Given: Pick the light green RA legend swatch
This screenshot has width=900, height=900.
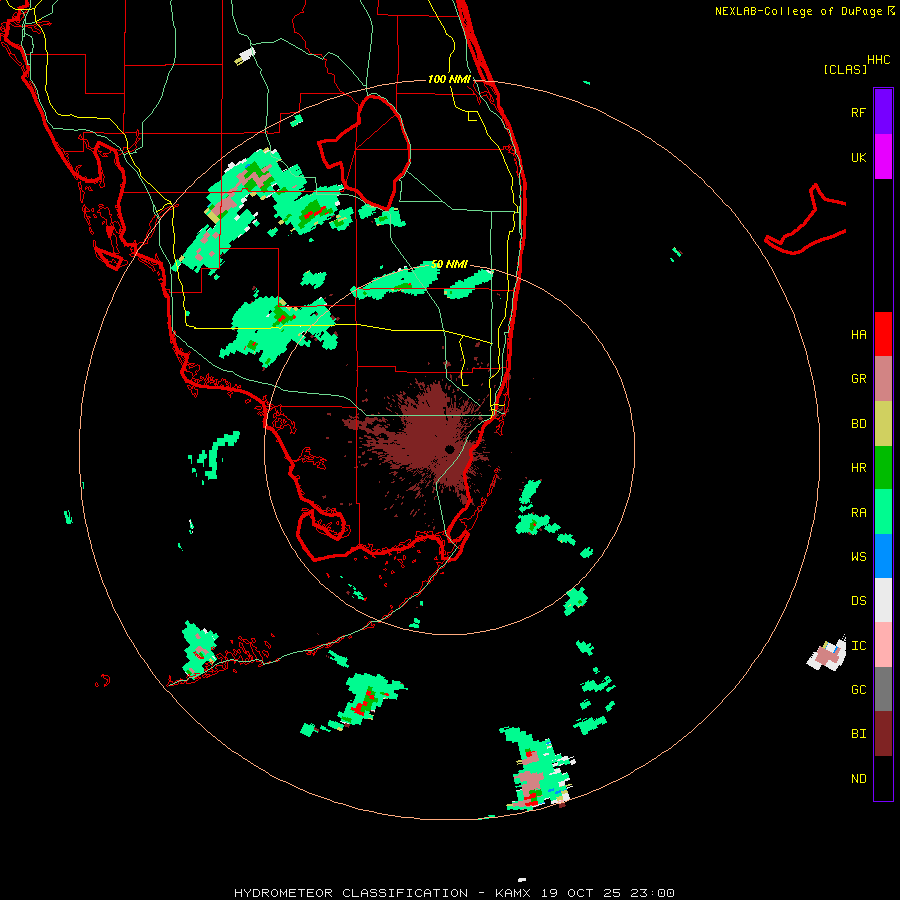Looking at the screenshot, I should point(883,512).
